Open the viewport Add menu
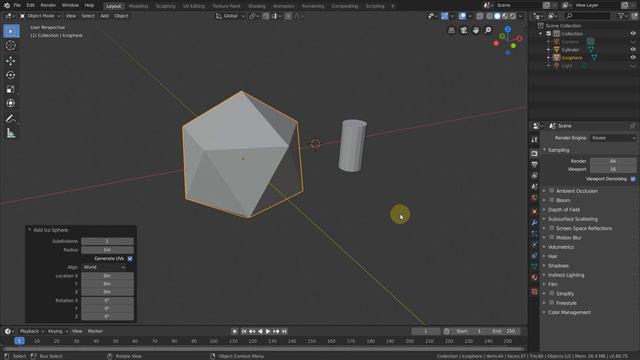640x360 pixels. click(x=104, y=16)
